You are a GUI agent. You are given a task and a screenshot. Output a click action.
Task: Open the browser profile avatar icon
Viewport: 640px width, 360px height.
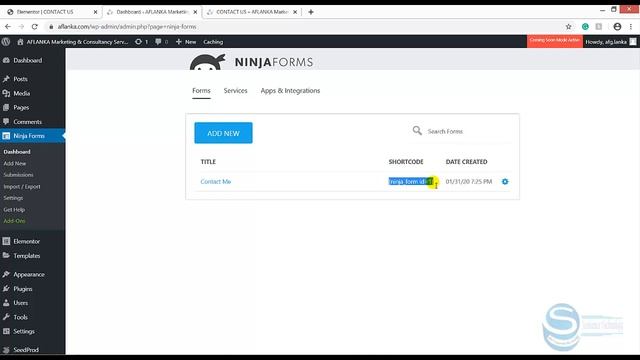coord(617,27)
